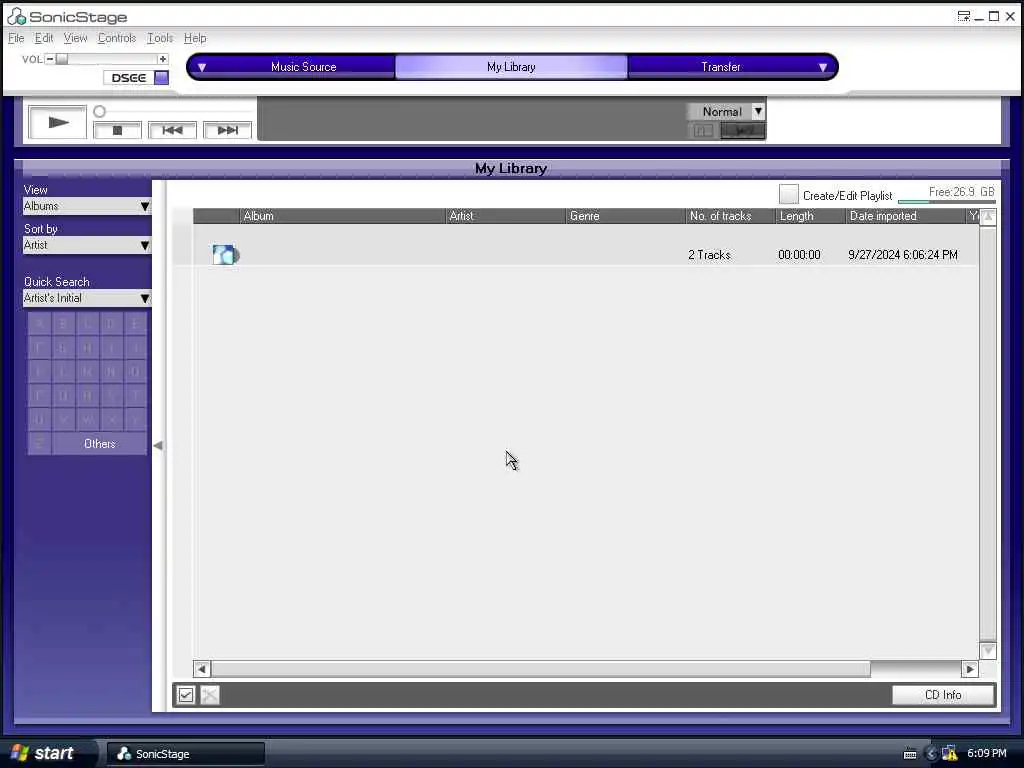The height and width of the screenshot is (768, 1024).
Task: Click the SonicStage logo icon in title bar
Action: pos(16,16)
